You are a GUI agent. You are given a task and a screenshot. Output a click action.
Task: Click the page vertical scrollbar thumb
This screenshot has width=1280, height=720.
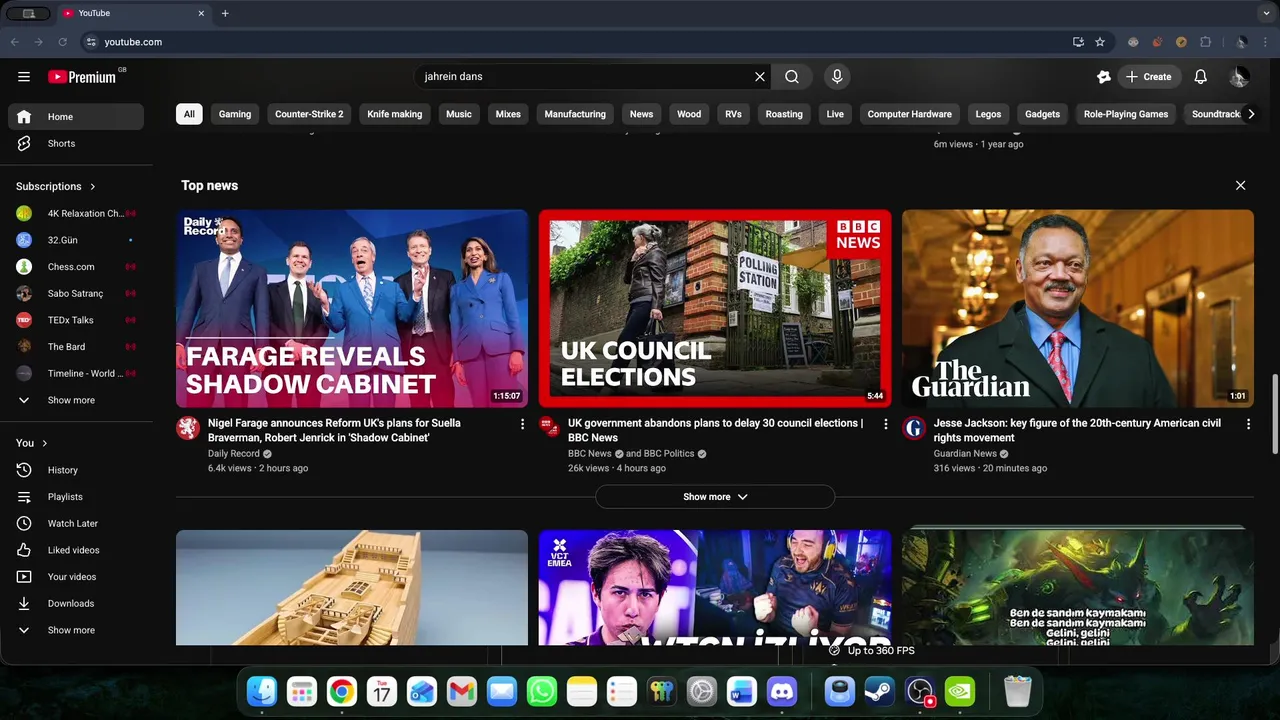click(x=1274, y=413)
